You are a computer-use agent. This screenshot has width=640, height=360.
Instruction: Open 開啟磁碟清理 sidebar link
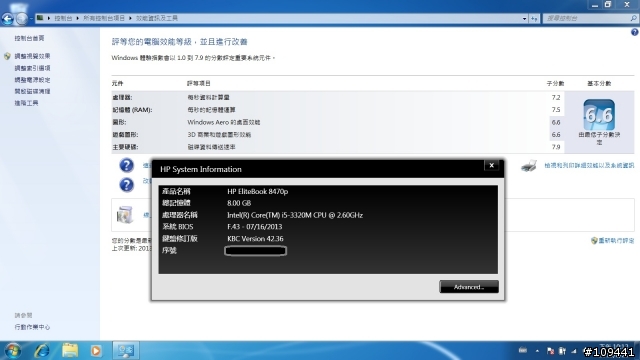click(x=32, y=91)
